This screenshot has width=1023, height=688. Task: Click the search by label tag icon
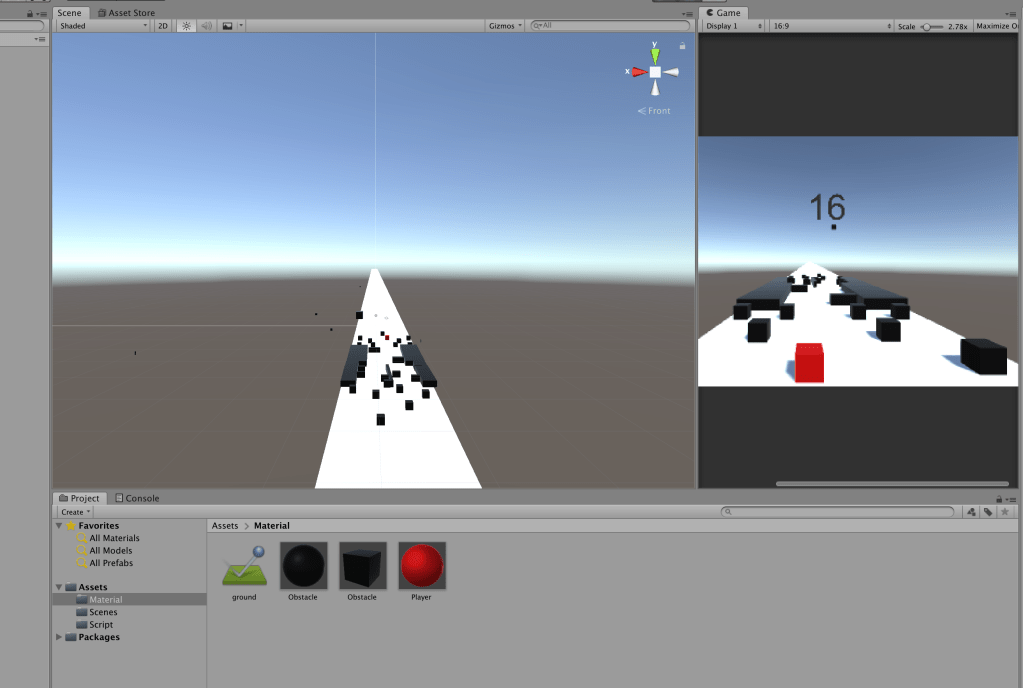[988, 512]
